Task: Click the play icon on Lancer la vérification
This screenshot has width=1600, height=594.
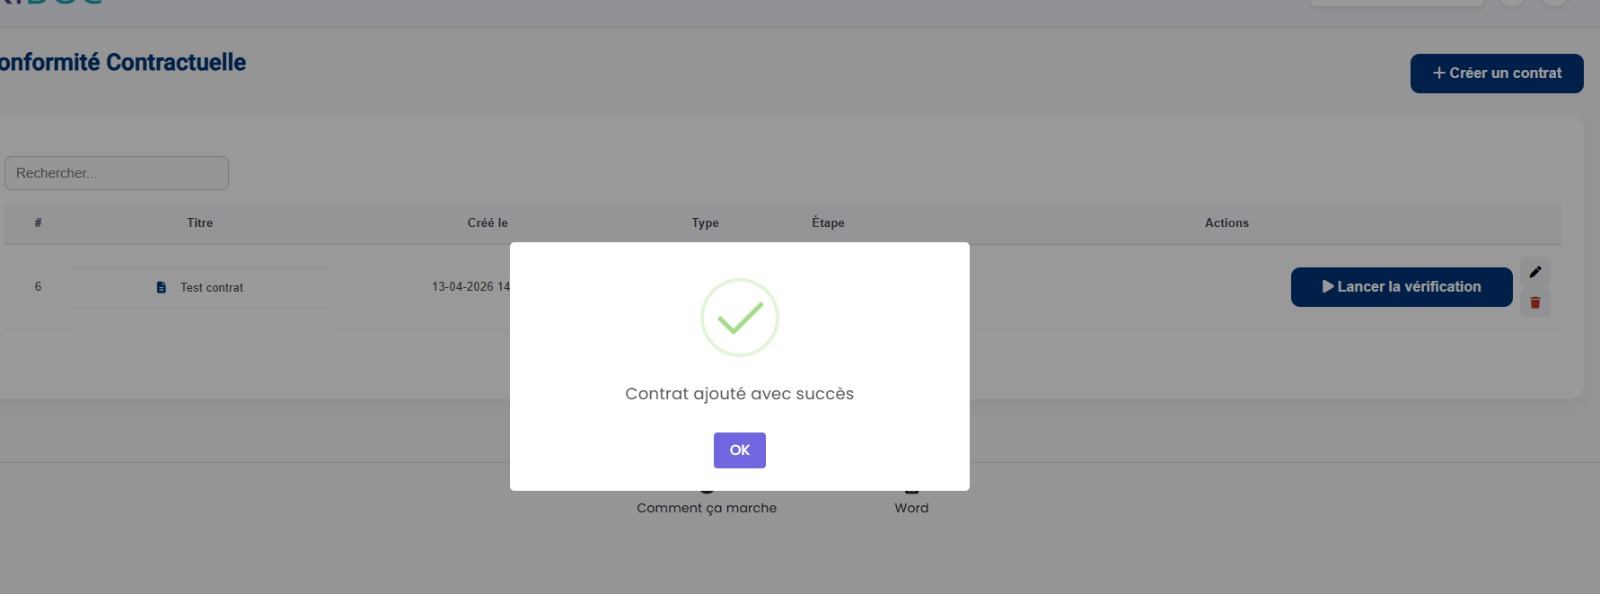Action: [1328, 287]
